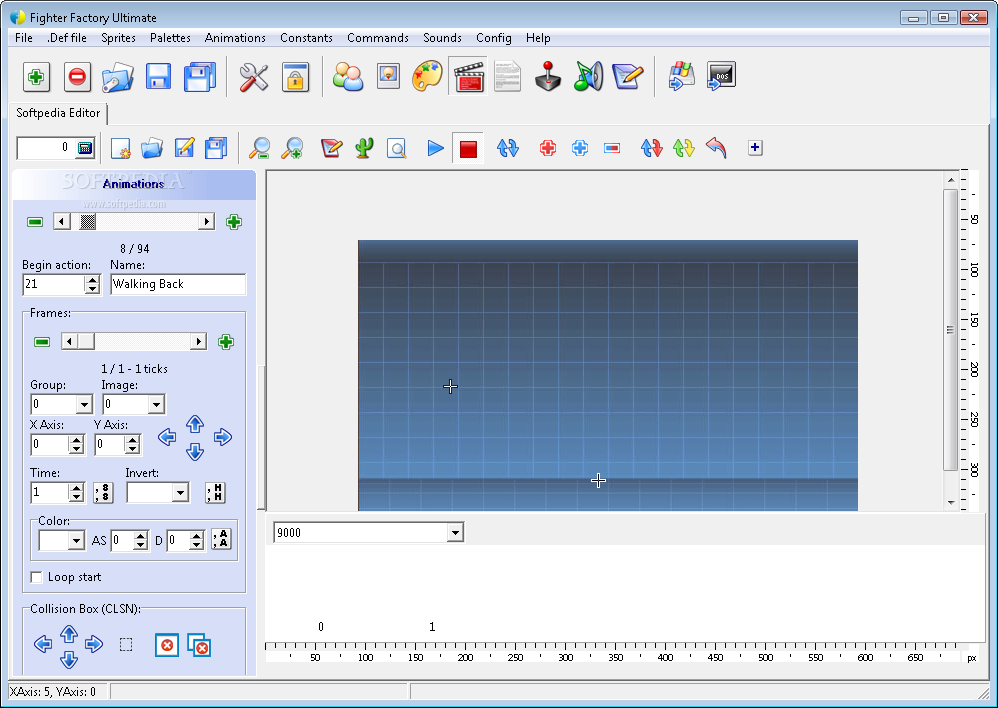Open the Config menu
The width and height of the screenshot is (998, 708).
click(494, 38)
